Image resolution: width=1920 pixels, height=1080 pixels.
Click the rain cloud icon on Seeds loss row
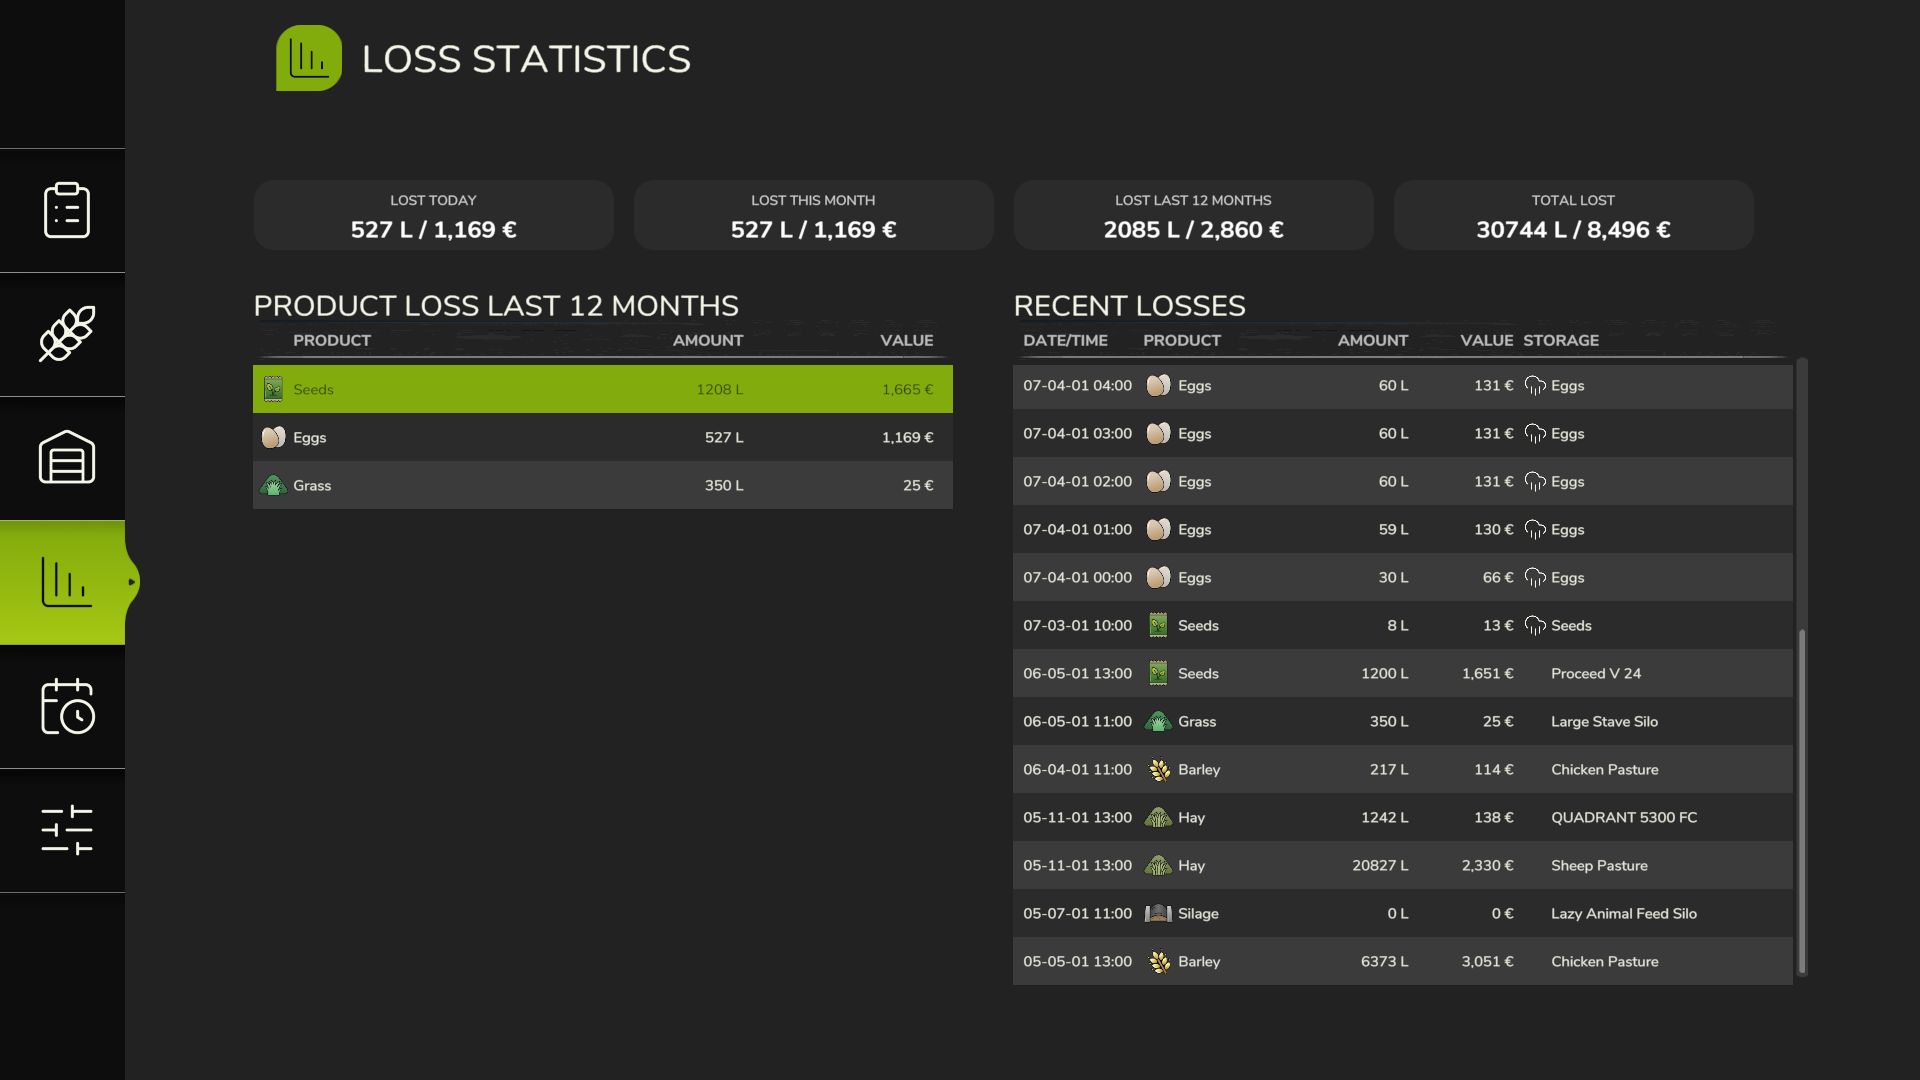[1534, 626]
